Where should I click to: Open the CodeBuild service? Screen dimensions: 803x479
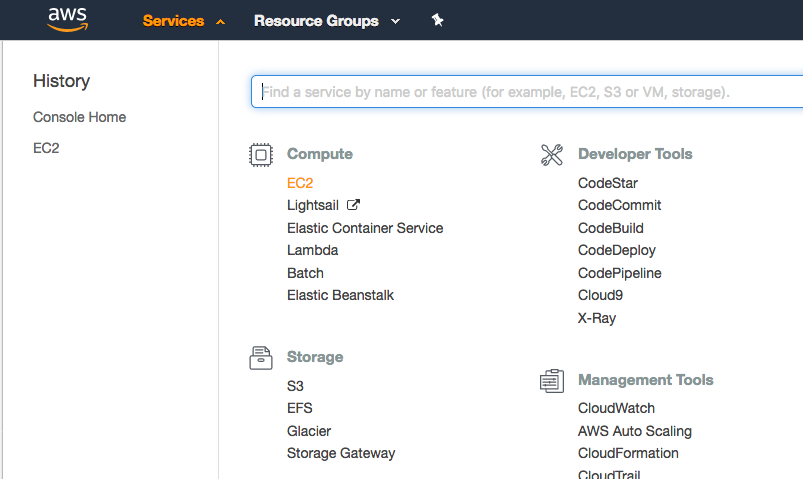[611, 228]
